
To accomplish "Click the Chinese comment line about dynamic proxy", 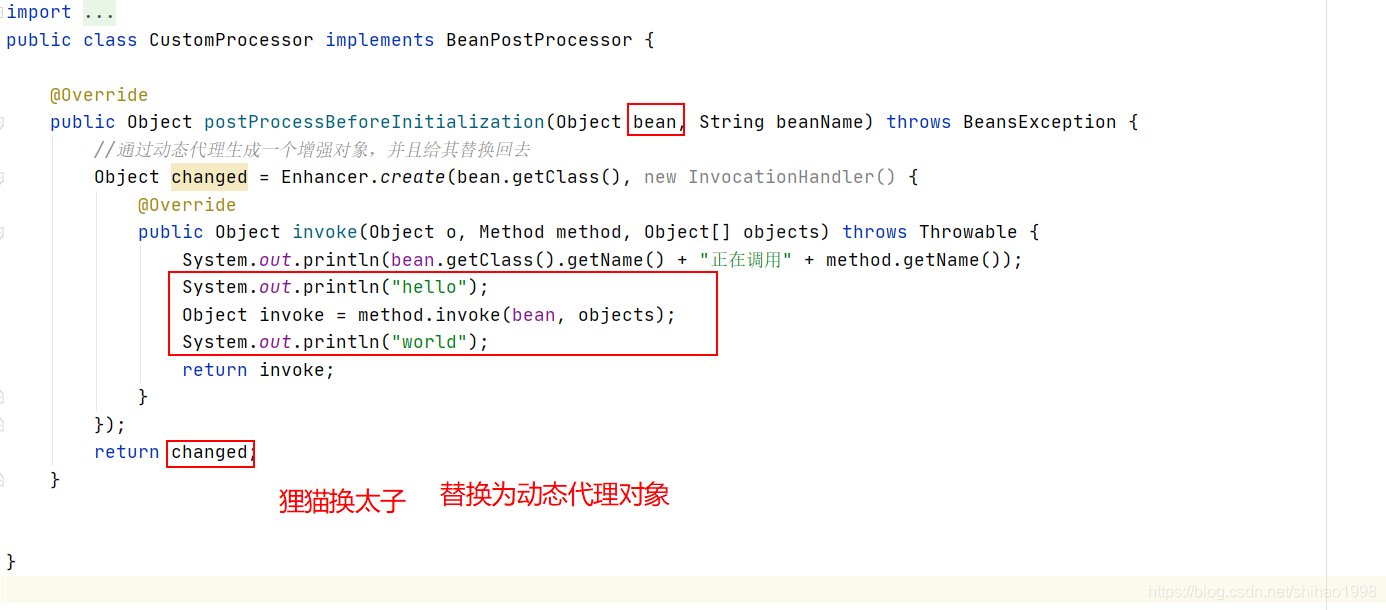I will click(x=312, y=150).
